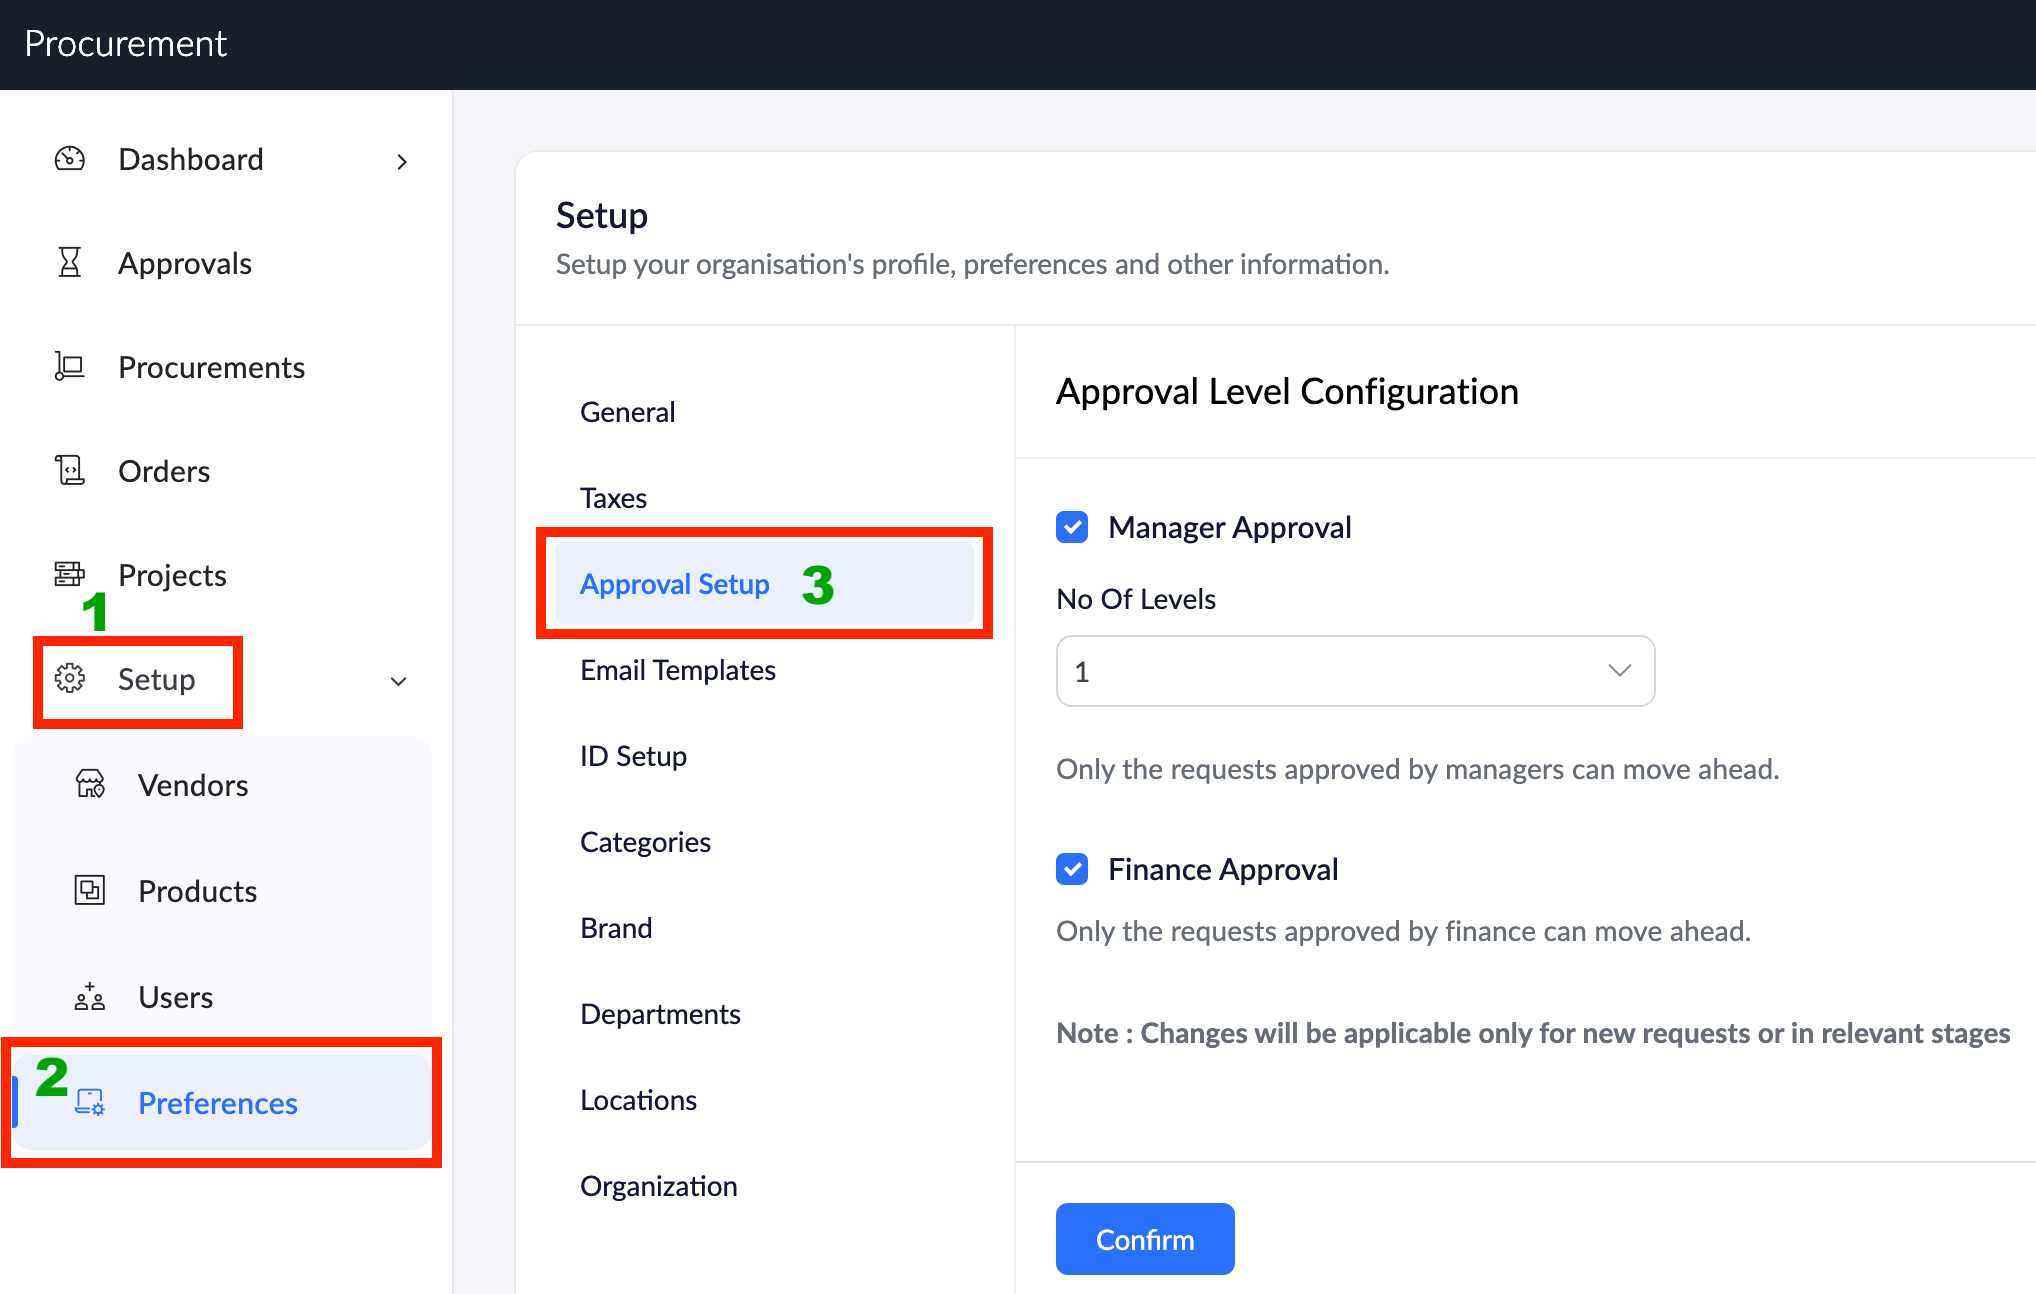Open Preferences in the sidebar
Screen dimensions: 2036x1294
pyautogui.click(x=217, y=1103)
